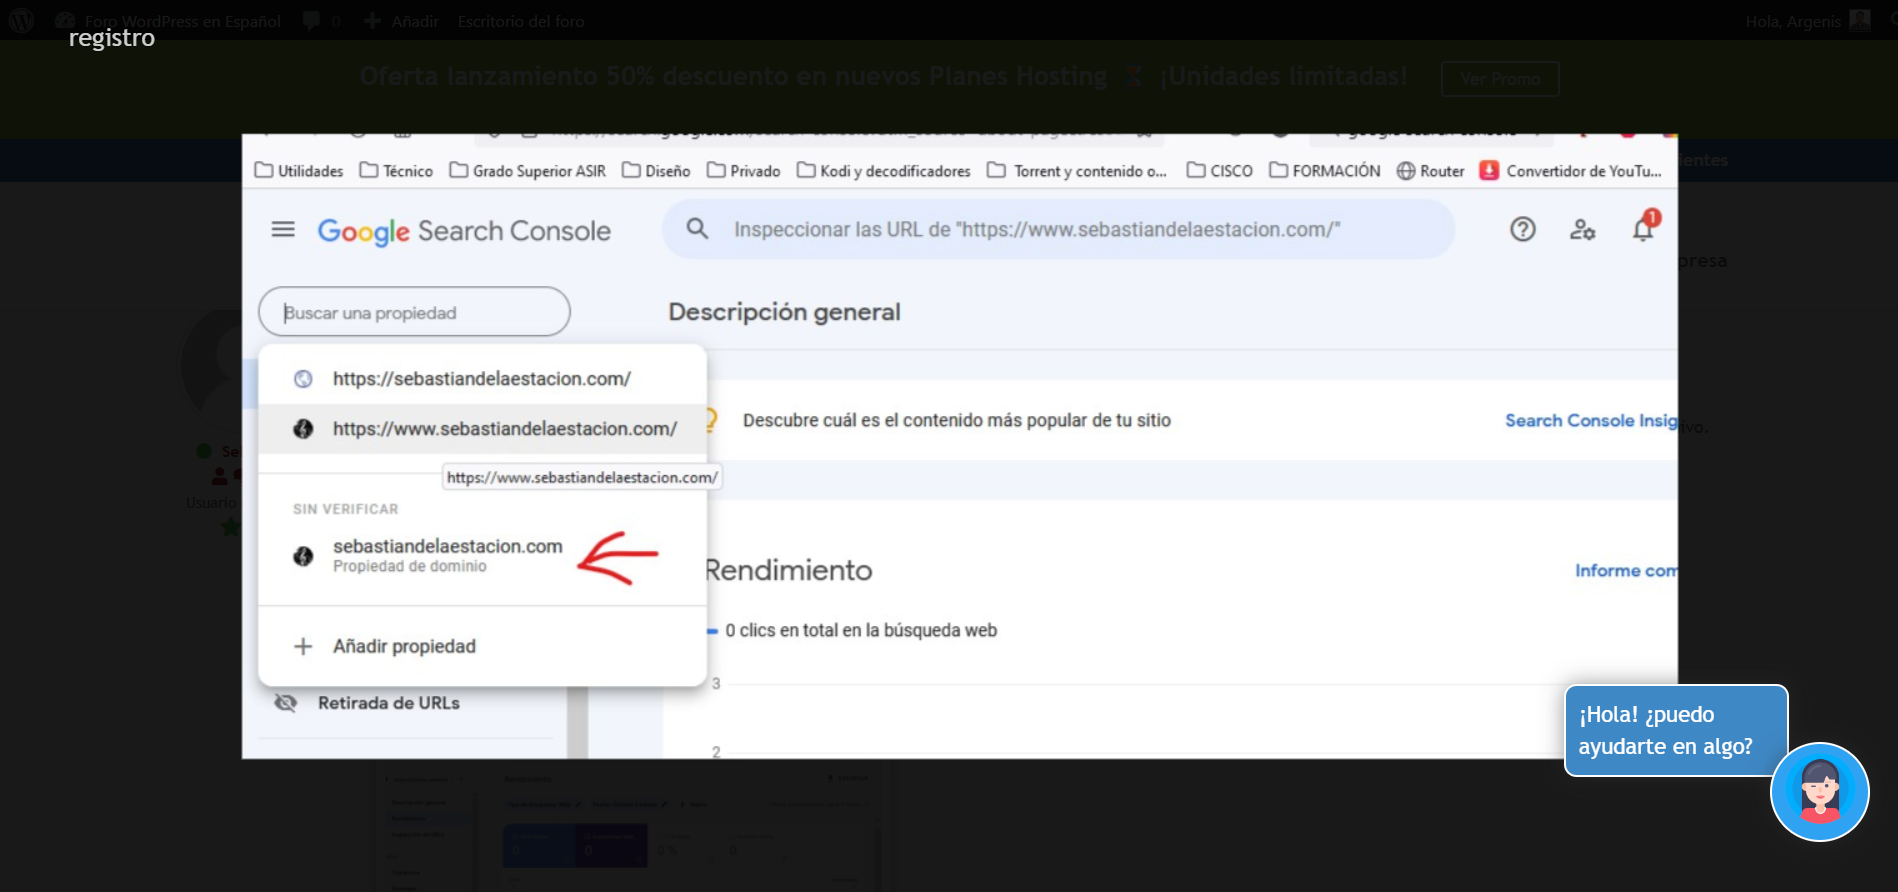Select https://sebastiandelaestacion.com/ property
Viewport: 1898px width, 892px height.
[x=482, y=379]
